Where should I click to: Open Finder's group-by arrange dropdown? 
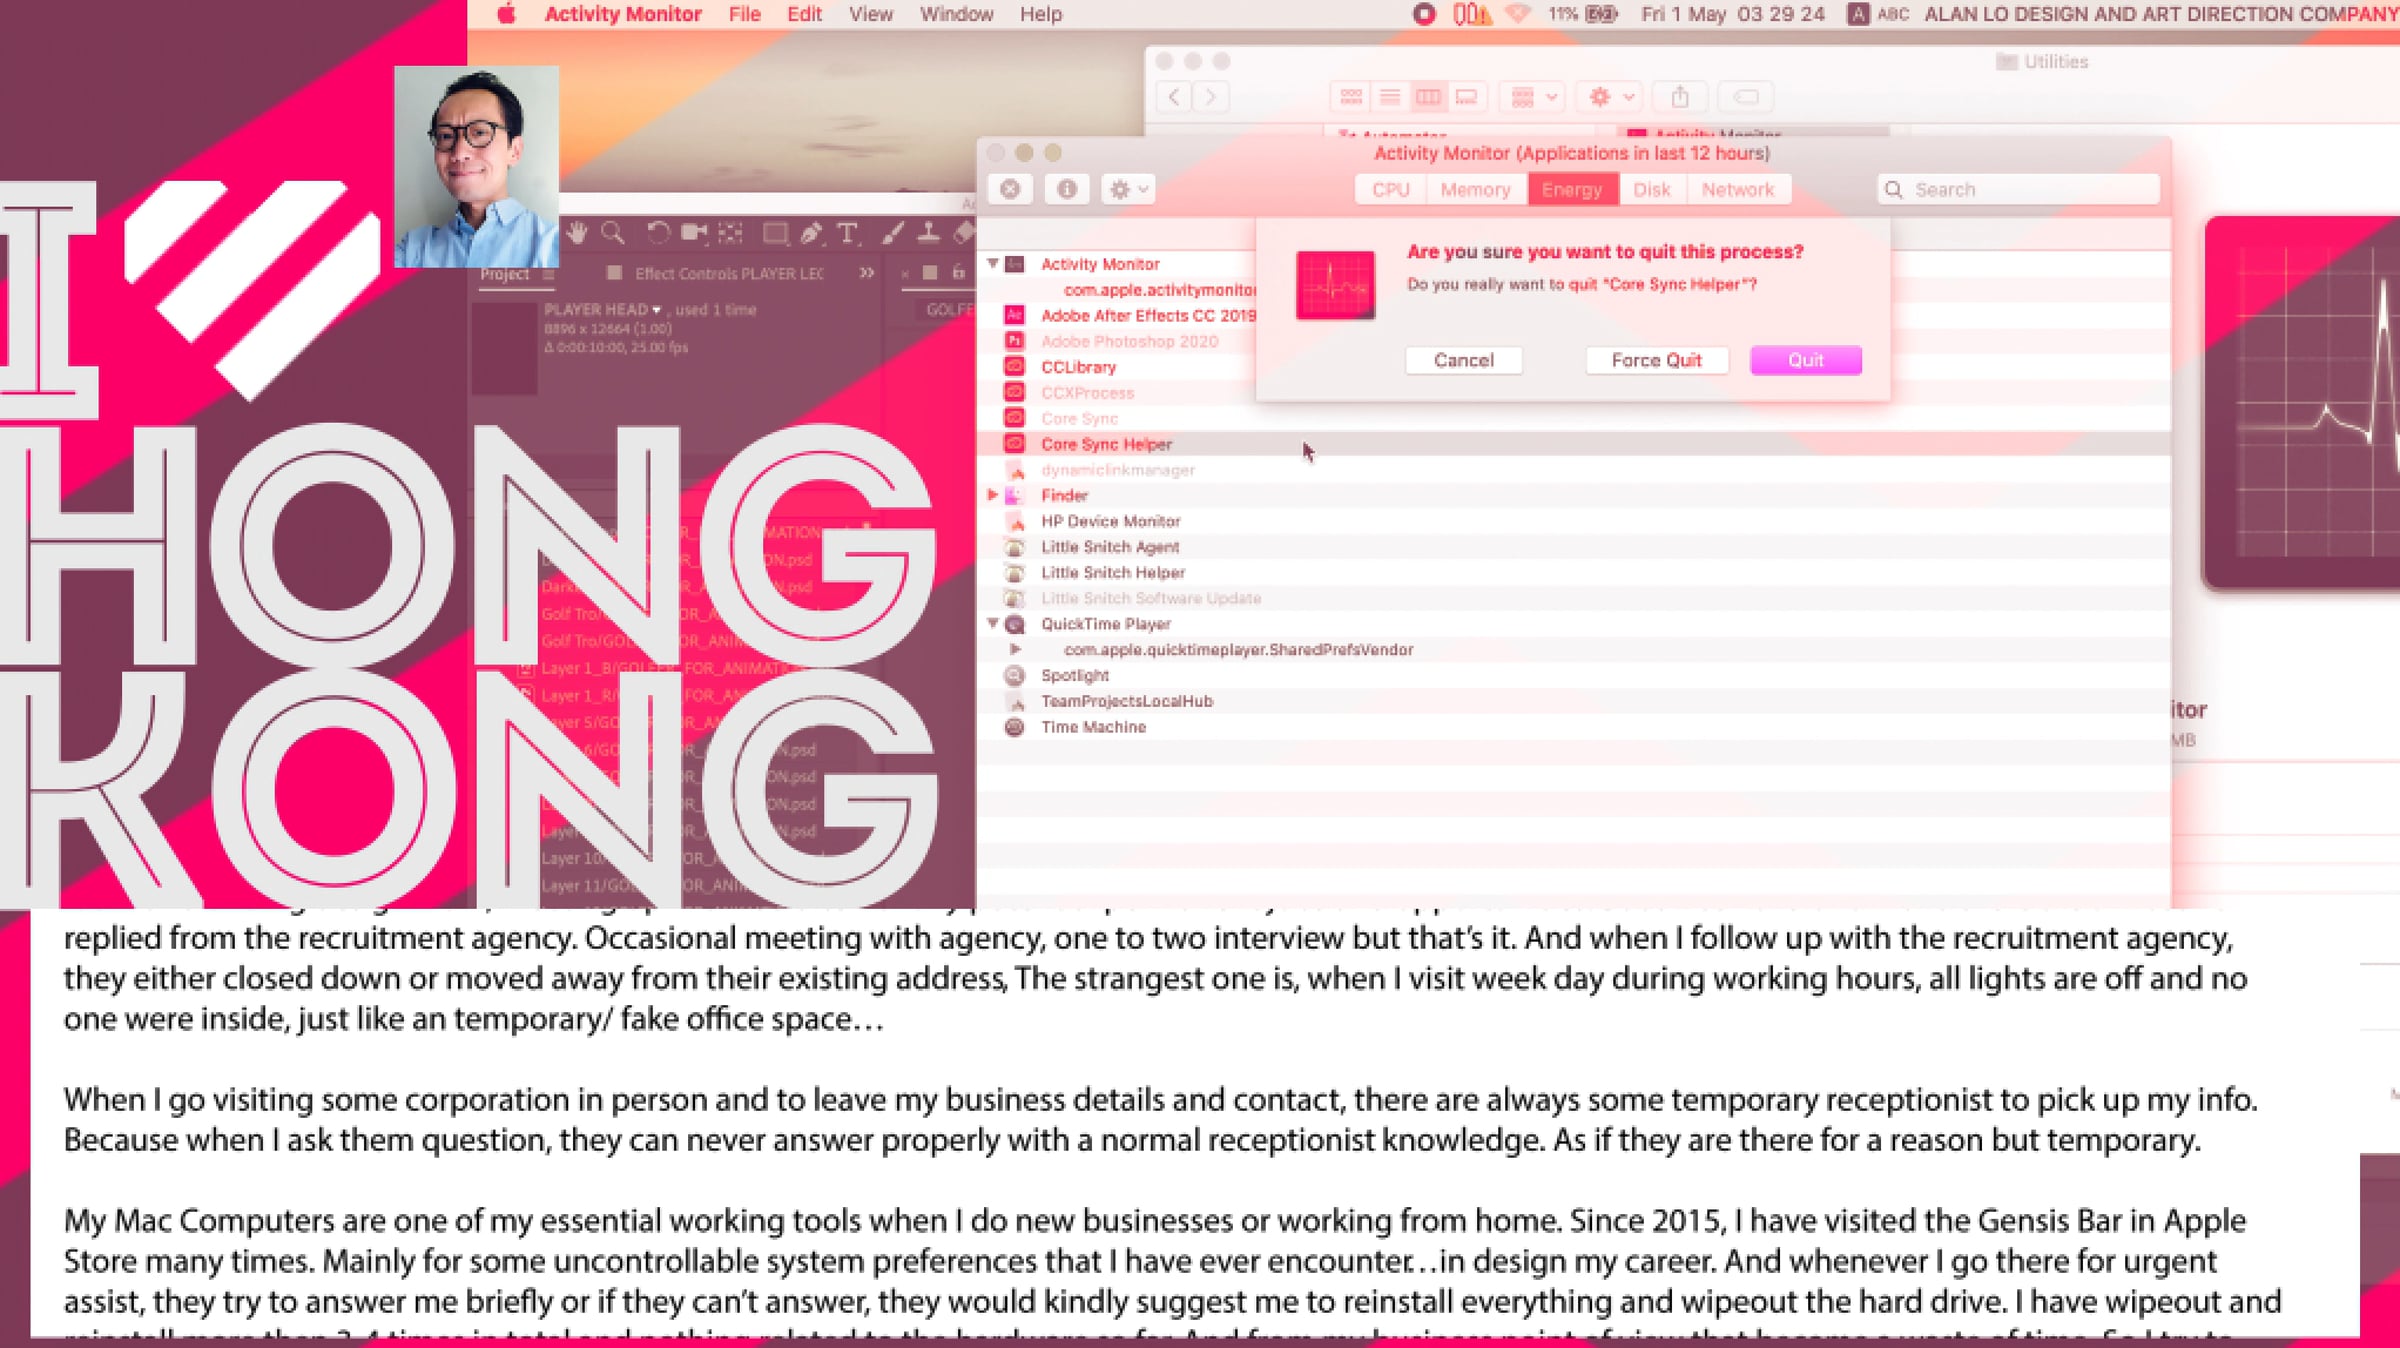point(1533,97)
